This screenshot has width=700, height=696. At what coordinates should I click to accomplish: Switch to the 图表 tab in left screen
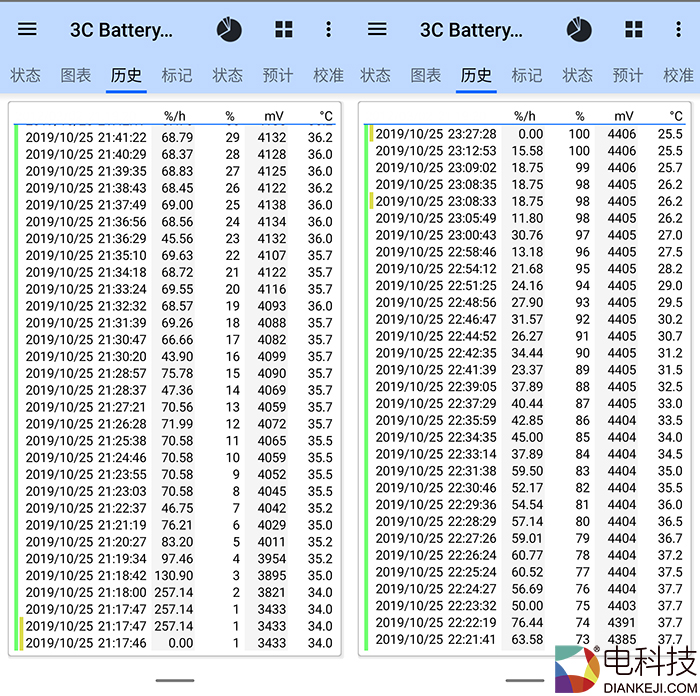click(76, 75)
